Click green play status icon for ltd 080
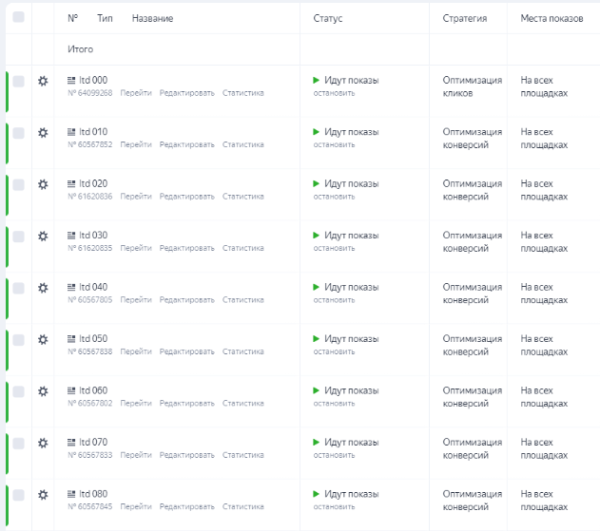Screen dimensions: 600x531 pos(317,493)
